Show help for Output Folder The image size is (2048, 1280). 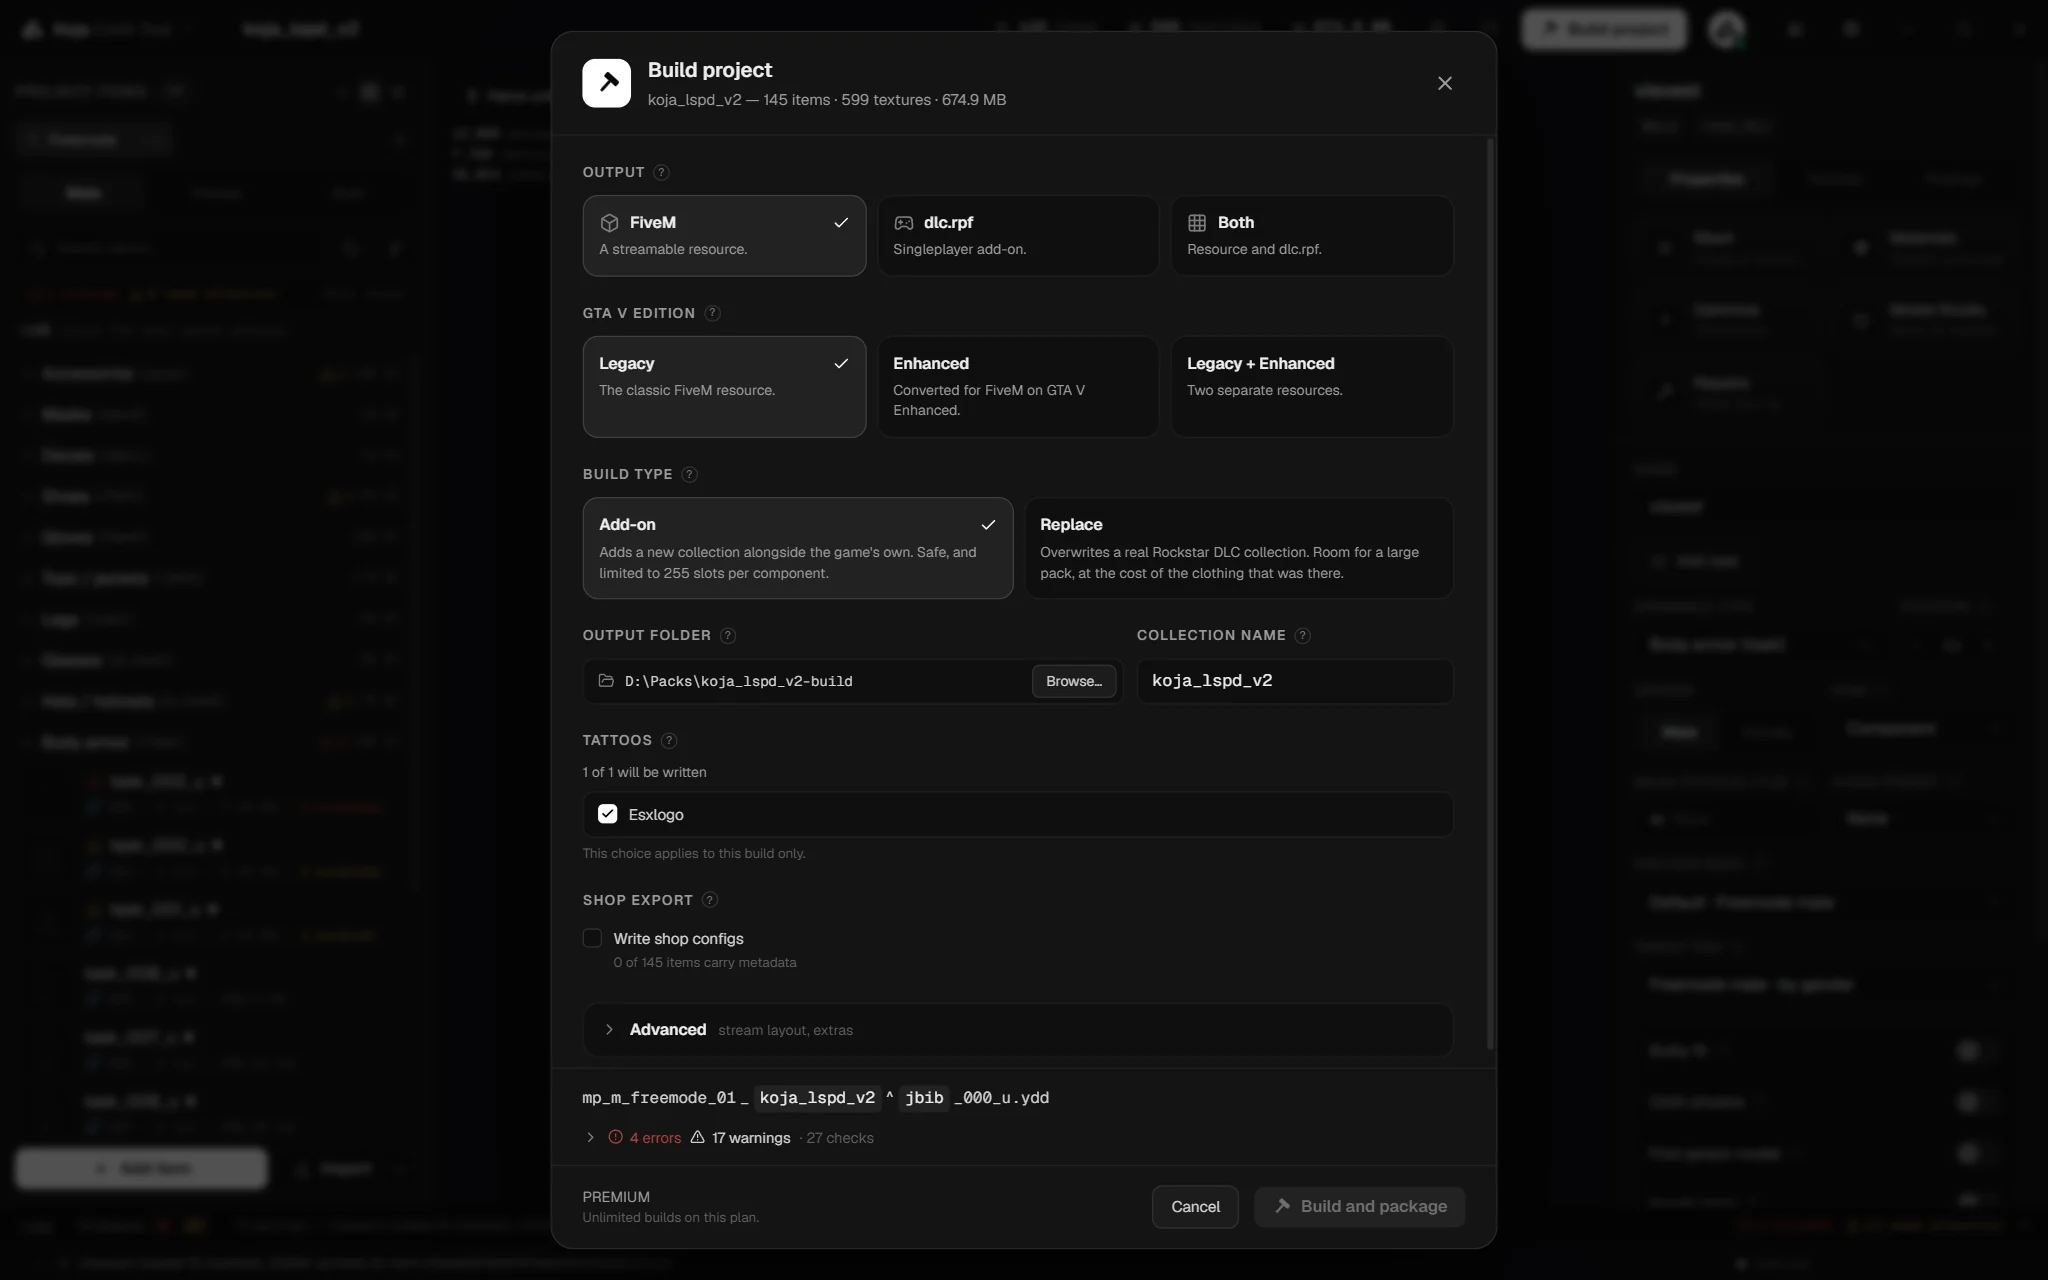pos(728,635)
